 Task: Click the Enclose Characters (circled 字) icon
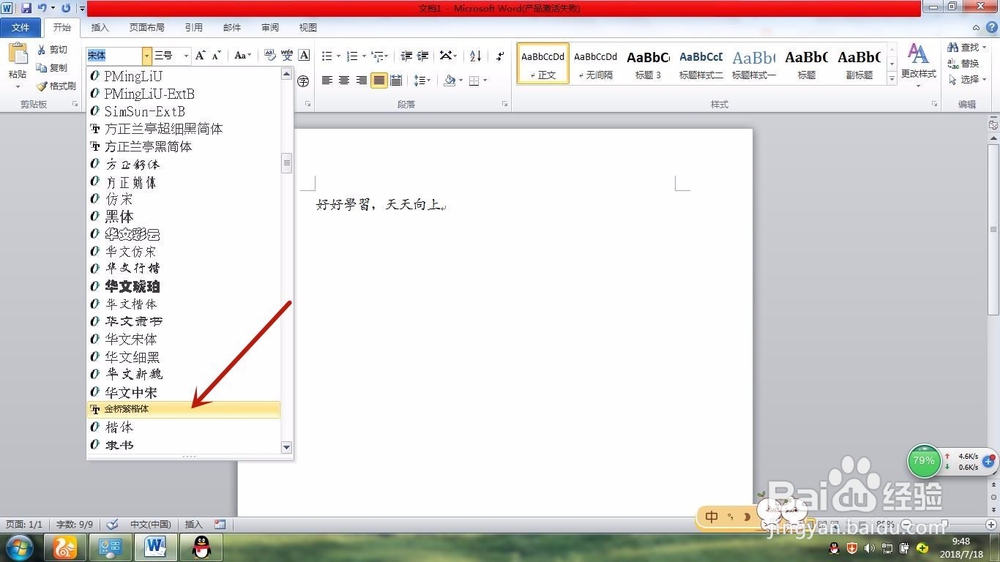303,81
